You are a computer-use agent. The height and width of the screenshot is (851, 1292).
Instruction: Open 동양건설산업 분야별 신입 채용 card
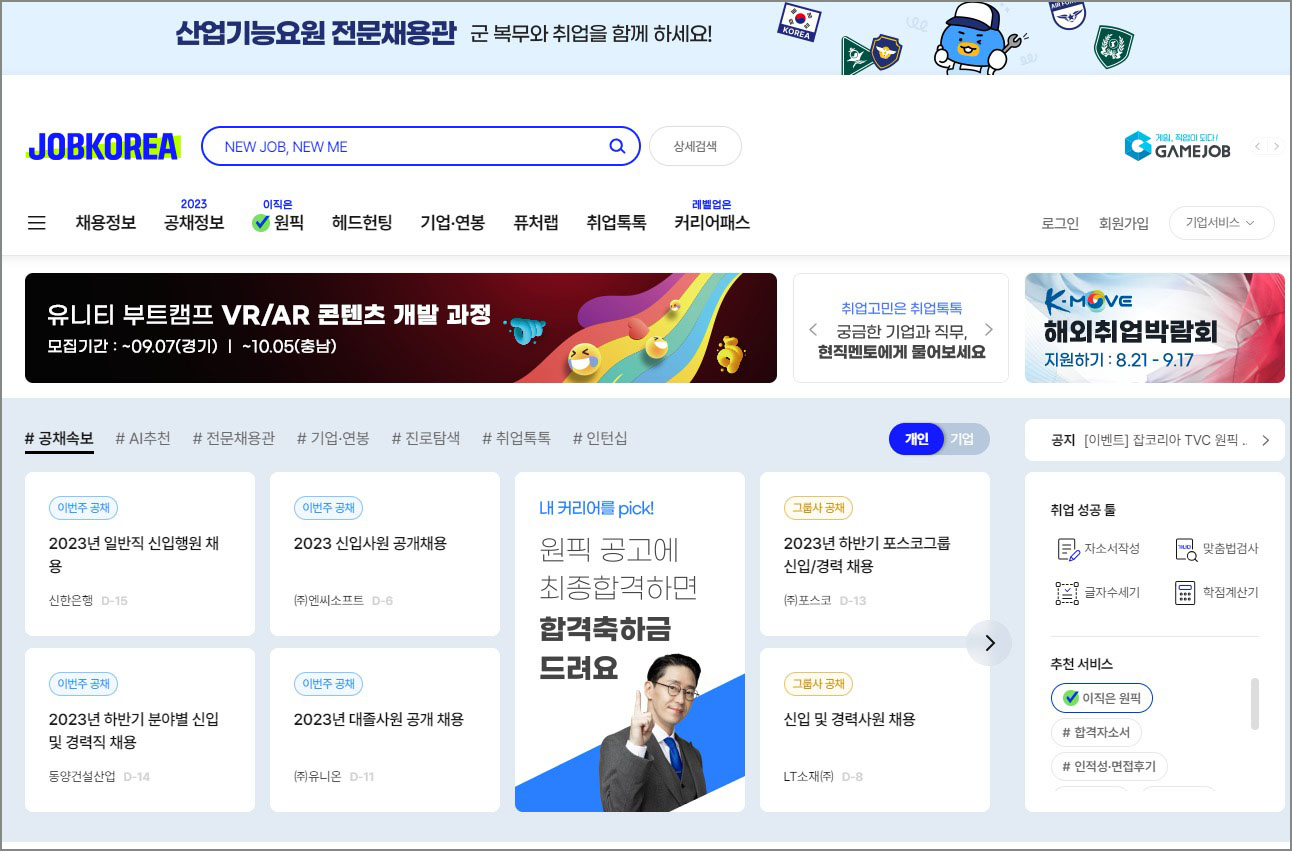[x=140, y=730]
